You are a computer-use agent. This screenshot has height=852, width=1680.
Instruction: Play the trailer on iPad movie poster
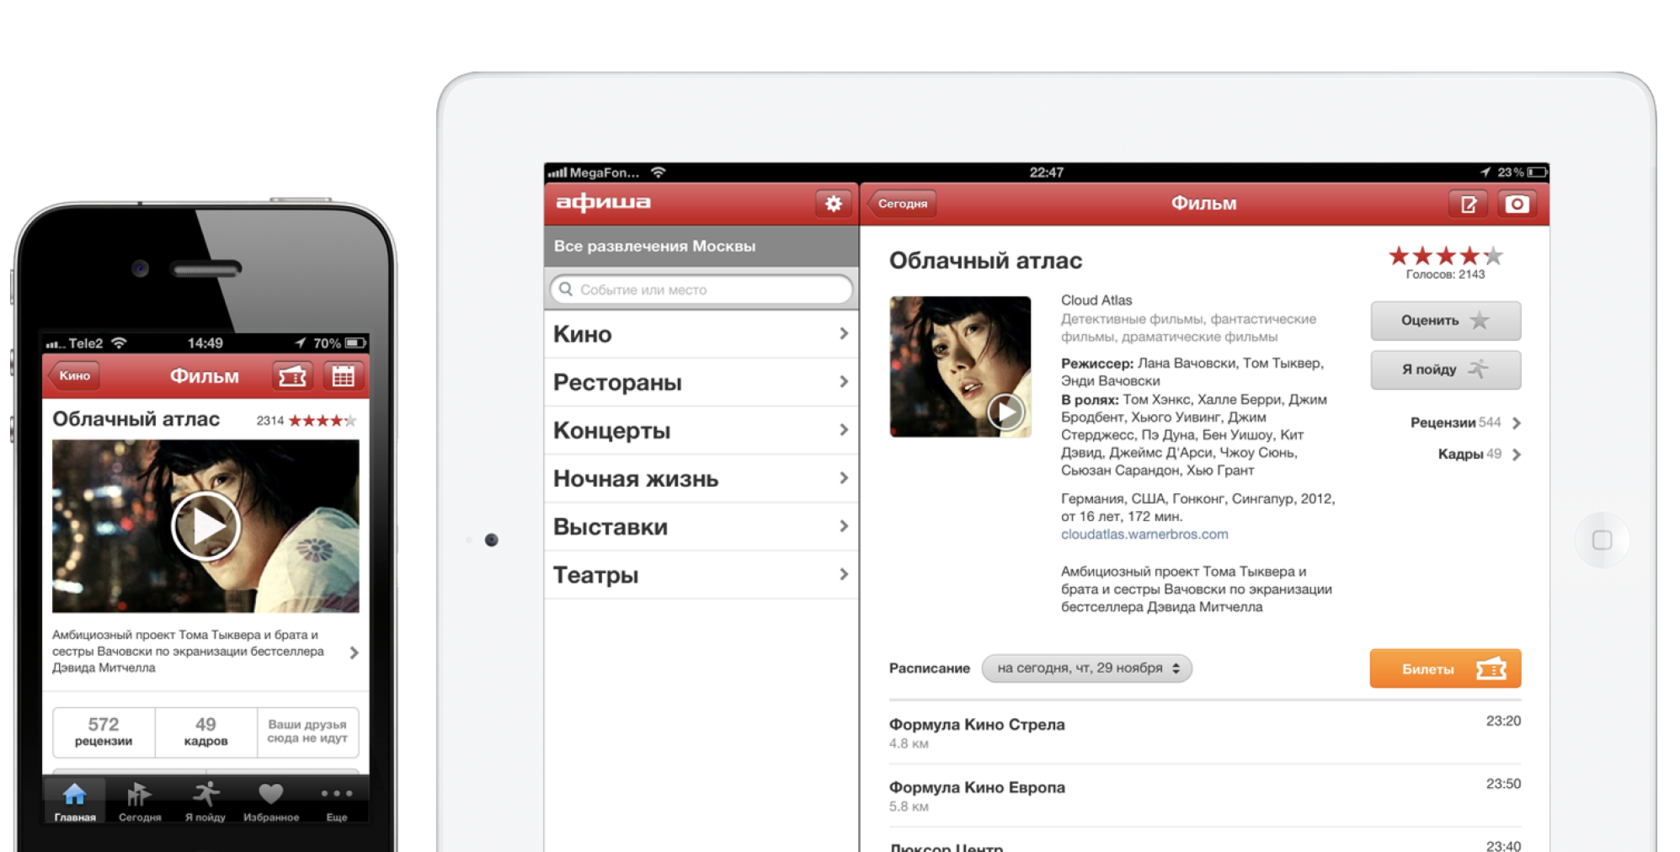point(1005,411)
